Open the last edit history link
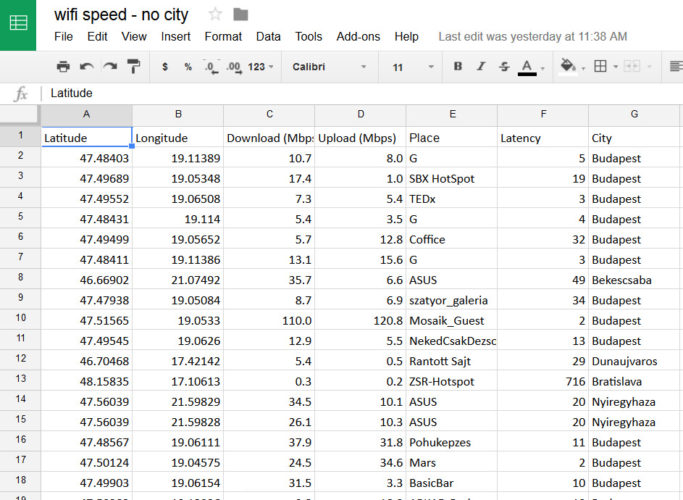The width and height of the screenshot is (683, 500). [x=533, y=37]
